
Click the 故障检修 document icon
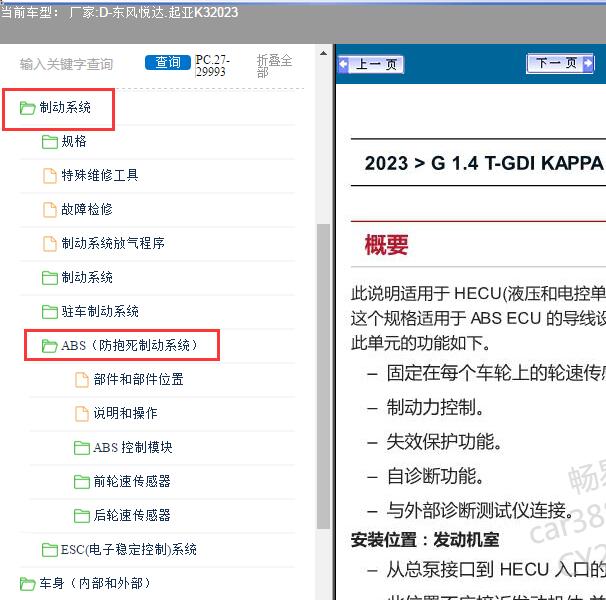(x=49, y=210)
